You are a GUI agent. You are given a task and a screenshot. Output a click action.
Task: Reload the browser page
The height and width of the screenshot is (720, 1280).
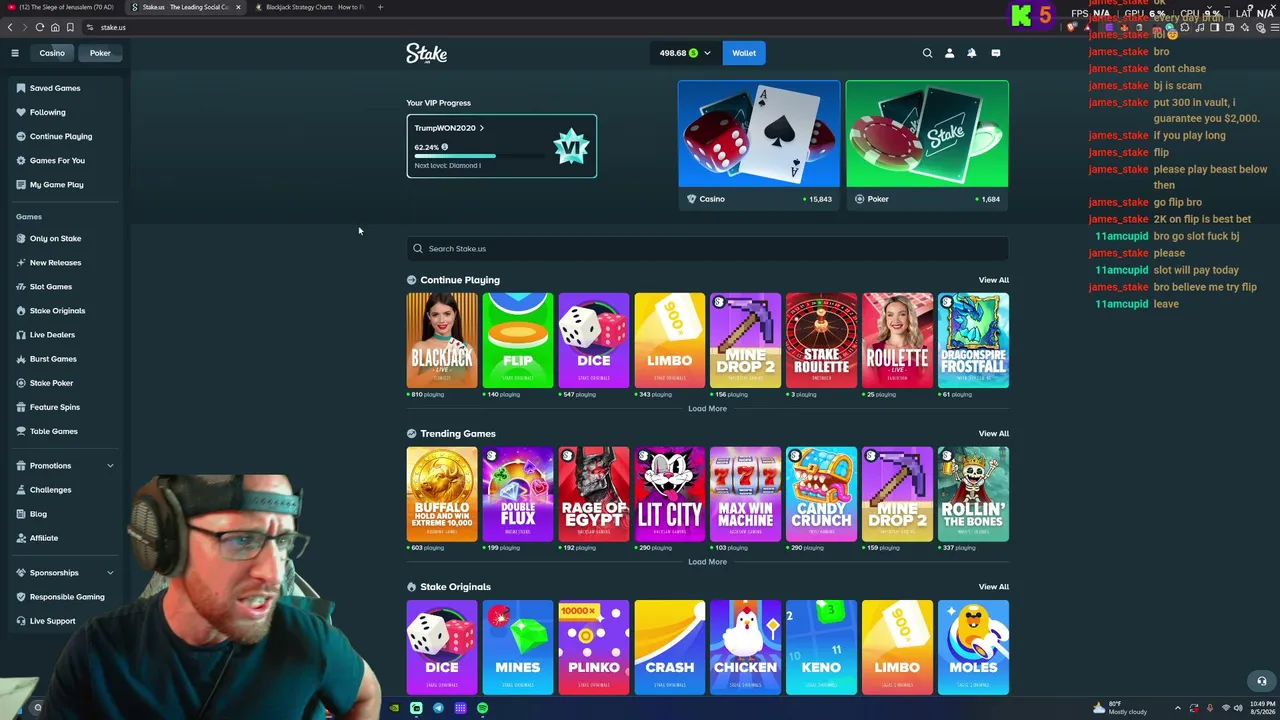tap(39, 27)
